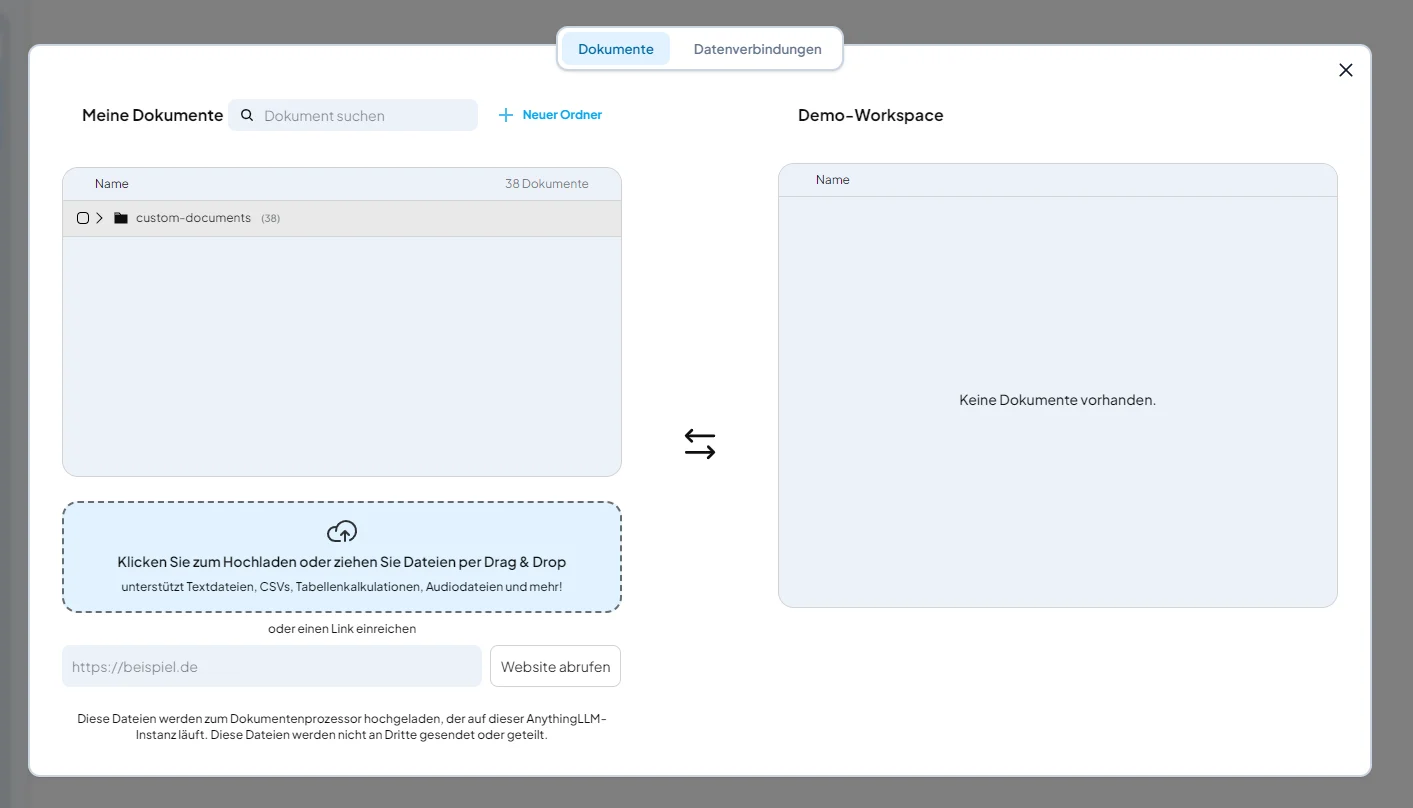Select the custom-documents folder name
1413x808 pixels.
pyautogui.click(x=193, y=218)
